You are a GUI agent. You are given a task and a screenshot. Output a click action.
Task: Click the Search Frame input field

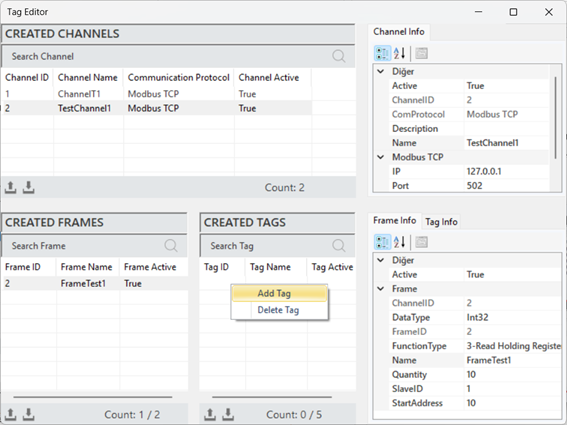tap(87, 246)
